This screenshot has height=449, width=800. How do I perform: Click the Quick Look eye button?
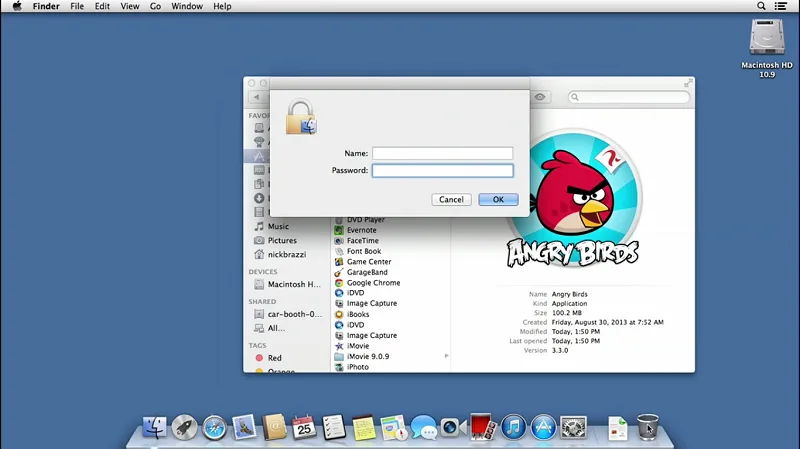[540, 97]
